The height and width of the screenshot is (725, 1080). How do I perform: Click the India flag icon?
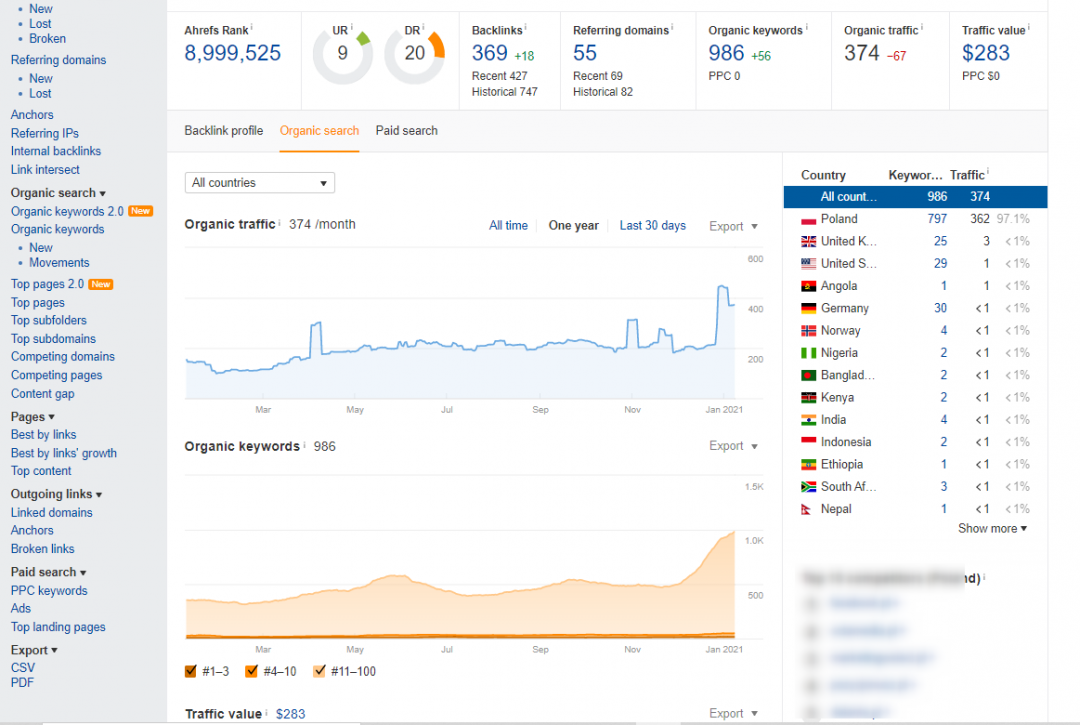tap(809, 420)
